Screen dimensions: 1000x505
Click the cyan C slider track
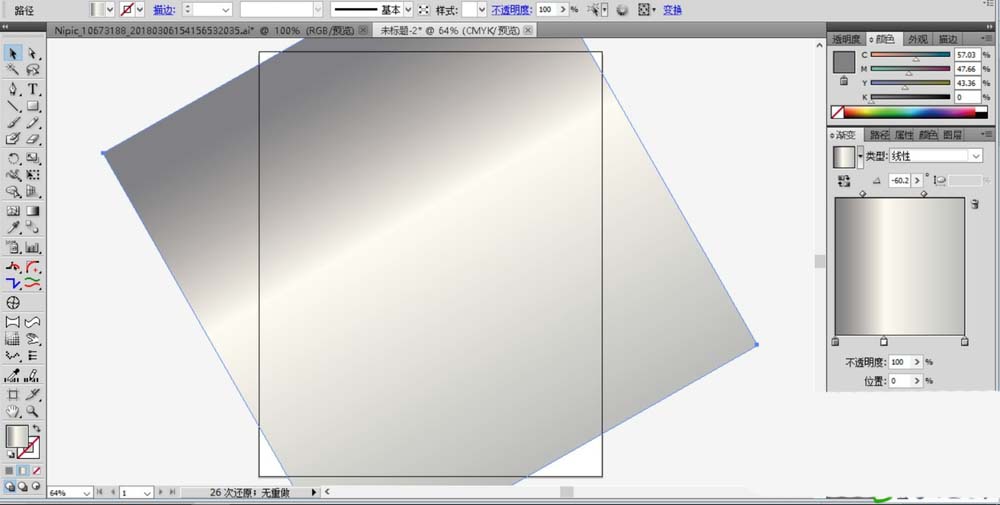(x=910, y=55)
